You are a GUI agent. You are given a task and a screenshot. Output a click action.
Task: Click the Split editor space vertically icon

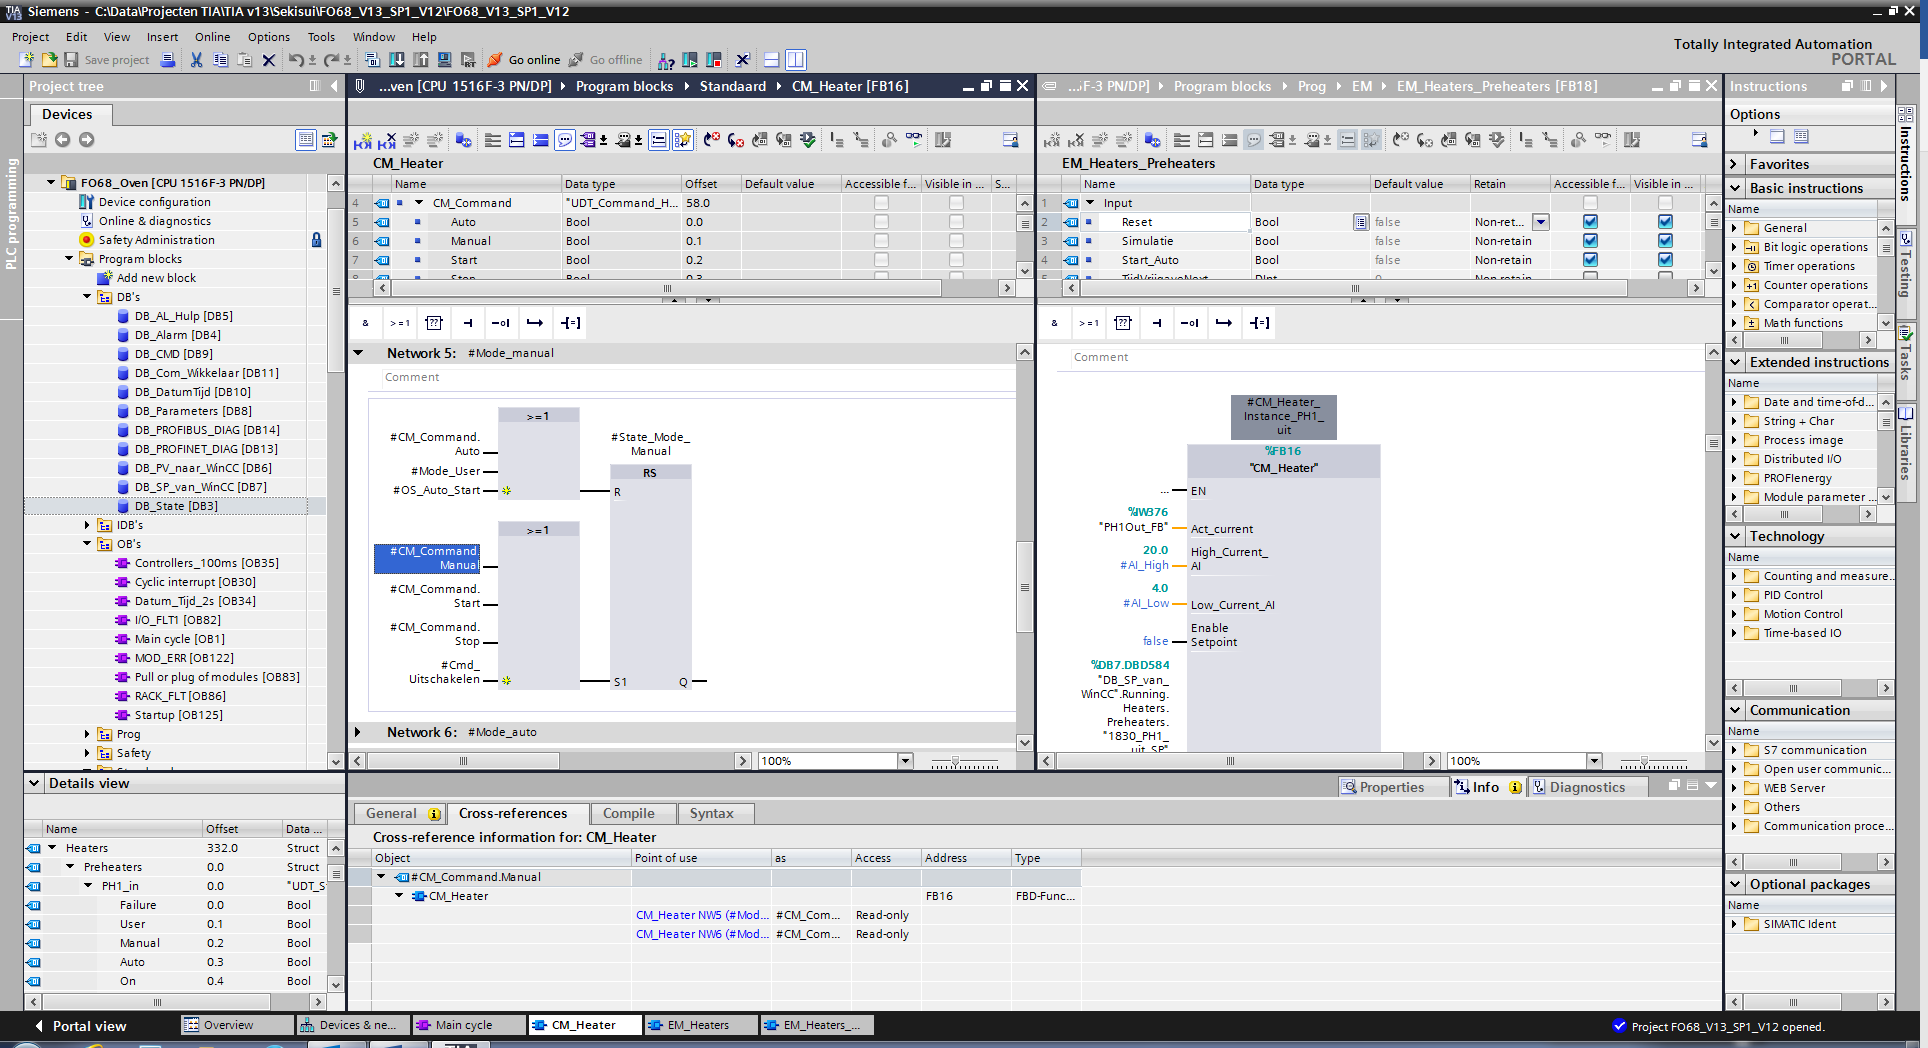tap(795, 60)
